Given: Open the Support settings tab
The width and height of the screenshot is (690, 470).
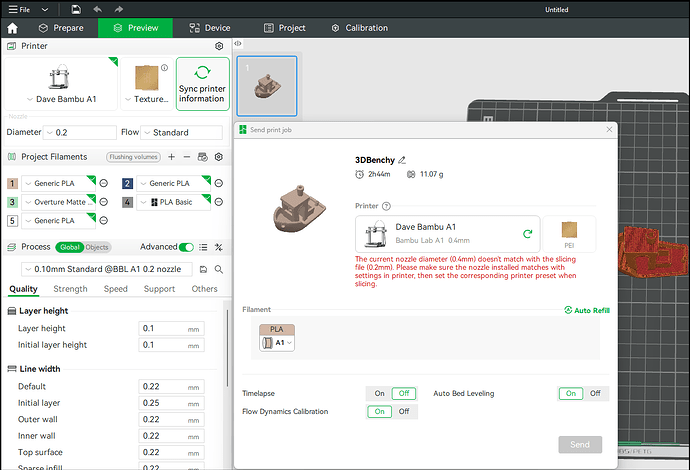Looking at the screenshot, I should pos(159,289).
